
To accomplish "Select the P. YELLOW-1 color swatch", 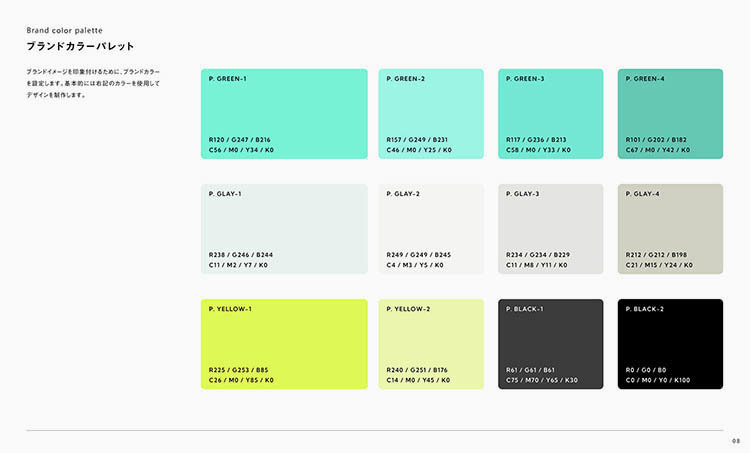I will click(x=284, y=343).
